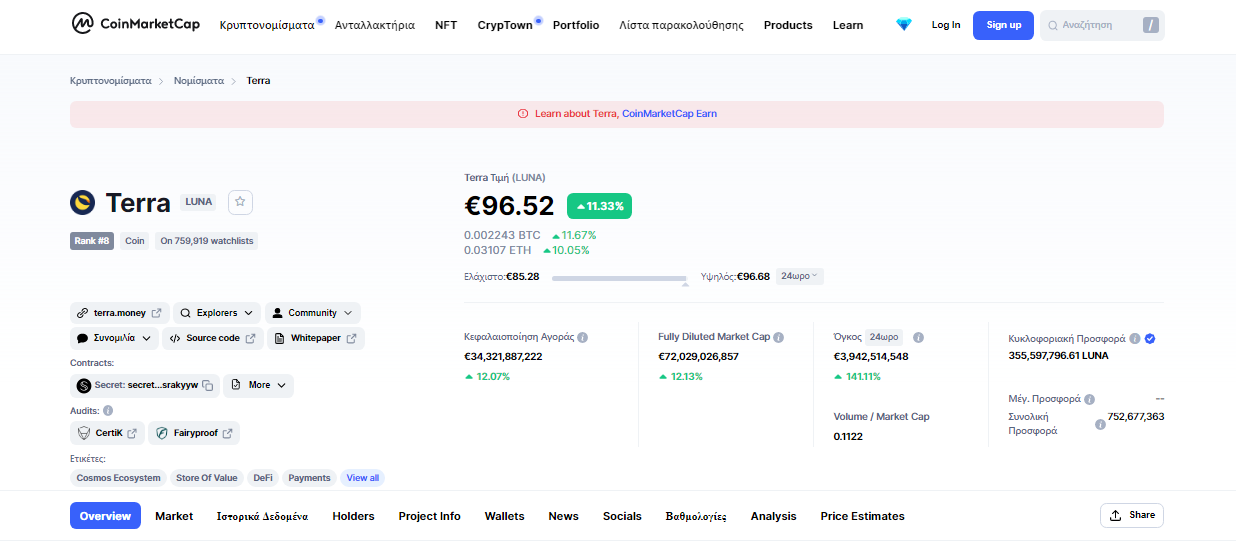
Task: Open the Community dropdown
Action: (x=312, y=313)
